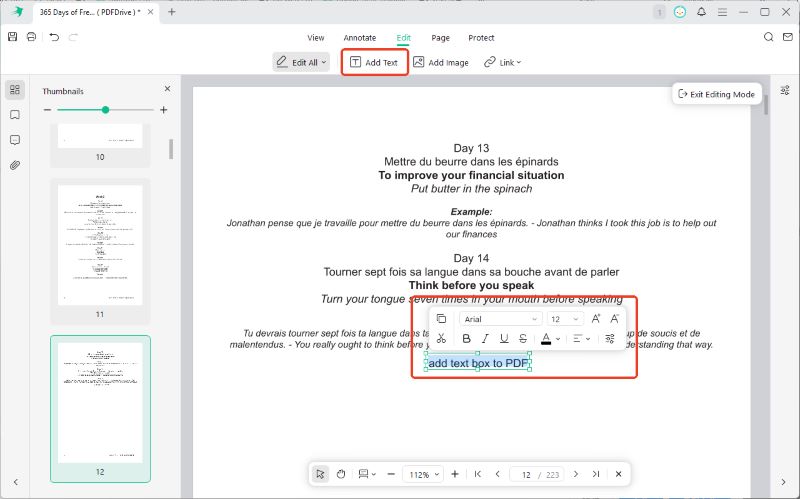Cut the selected text with scissors icon
800x499 pixels.
point(441,338)
